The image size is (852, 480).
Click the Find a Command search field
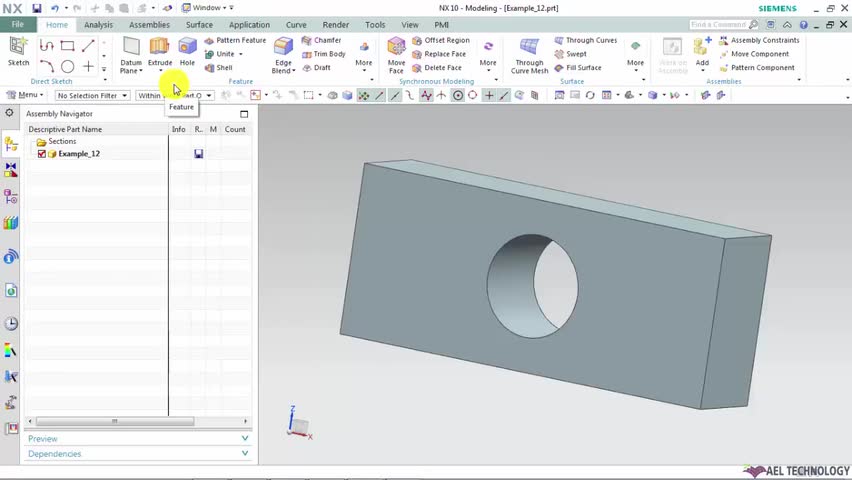(x=720, y=25)
